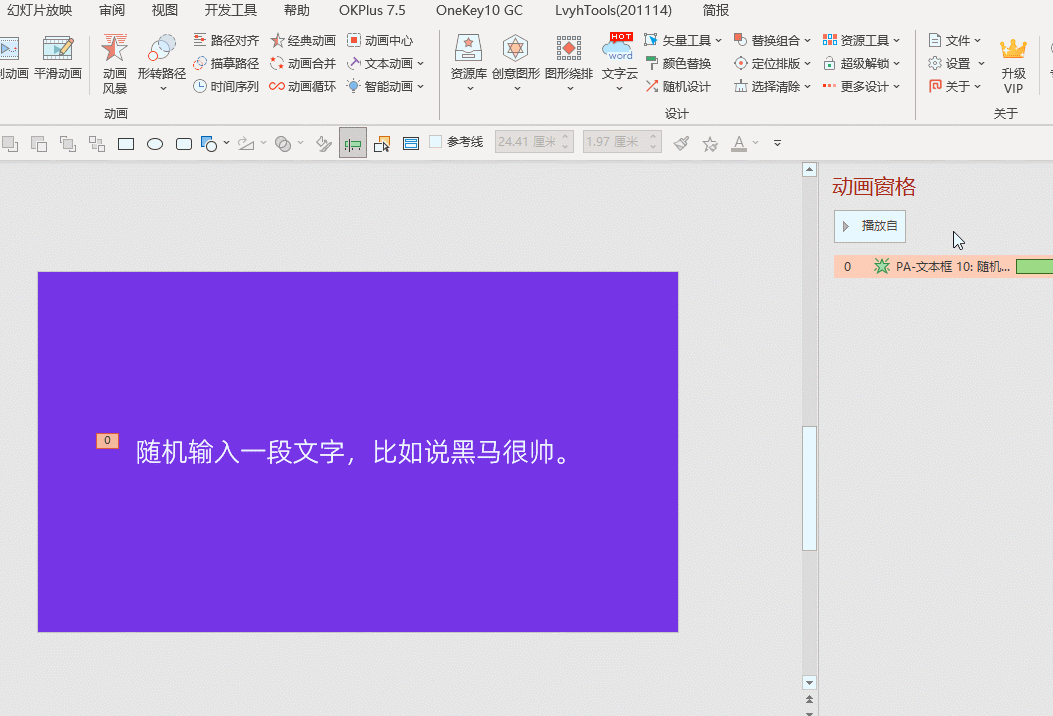
Task: Open the font color A dropdown arrow
Action: tap(756, 143)
